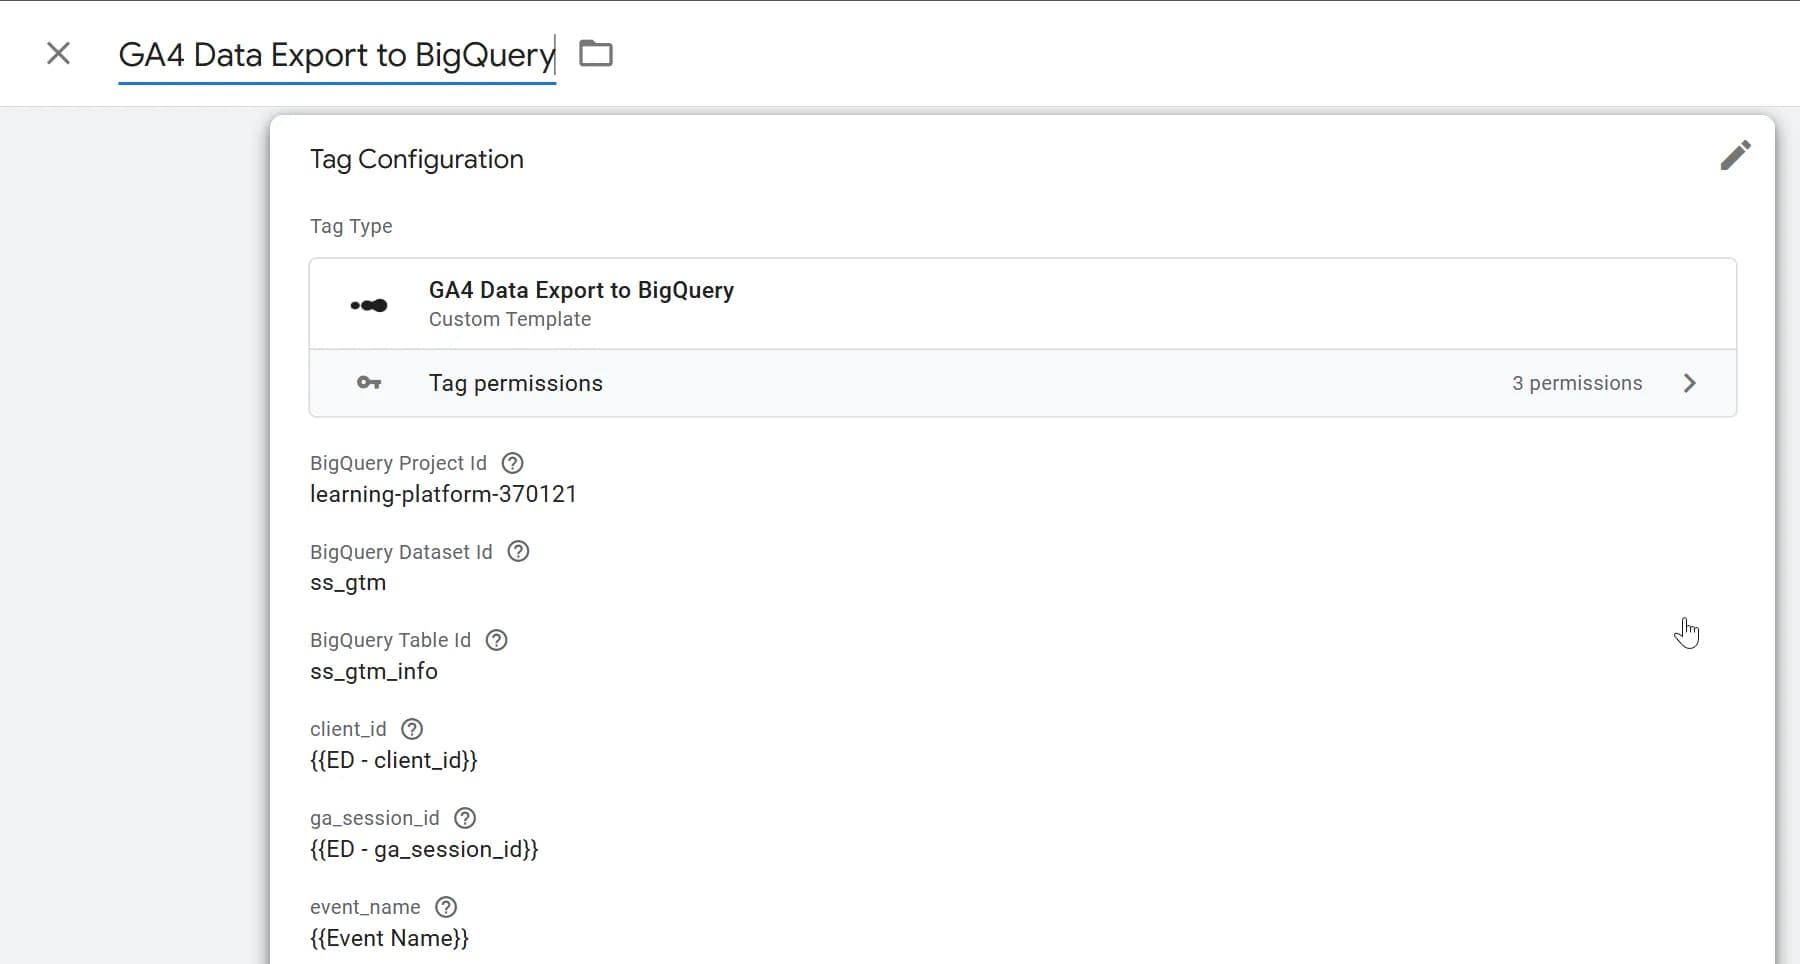Click the table value 'ss_gtm_info'
Screen dimensions: 1800x964
click(374, 671)
